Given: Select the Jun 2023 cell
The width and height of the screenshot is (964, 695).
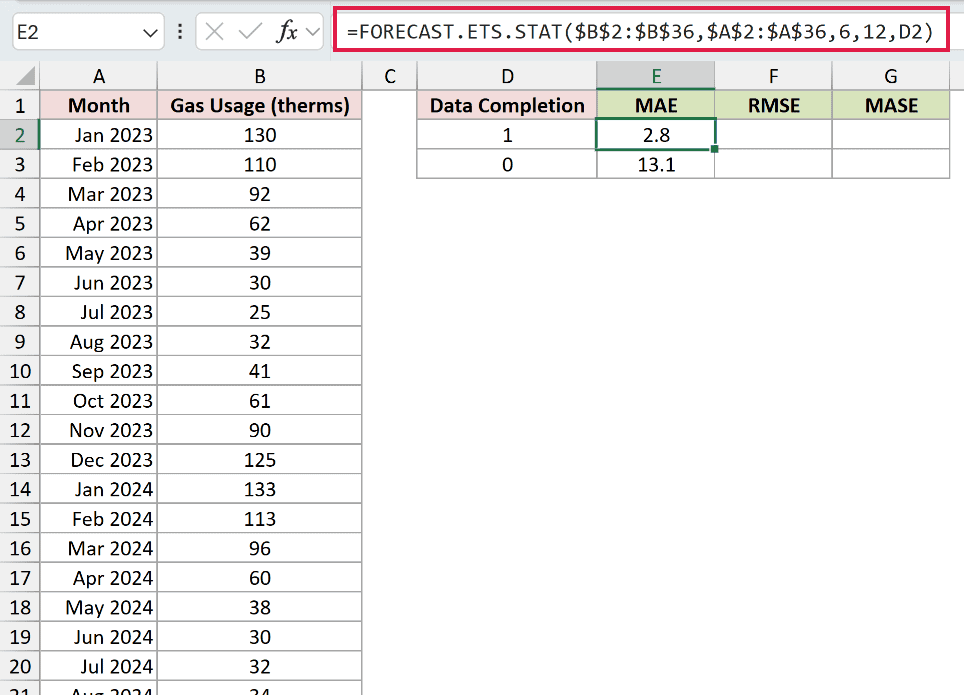Looking at the screenshot, I should [x=98, y=282].
